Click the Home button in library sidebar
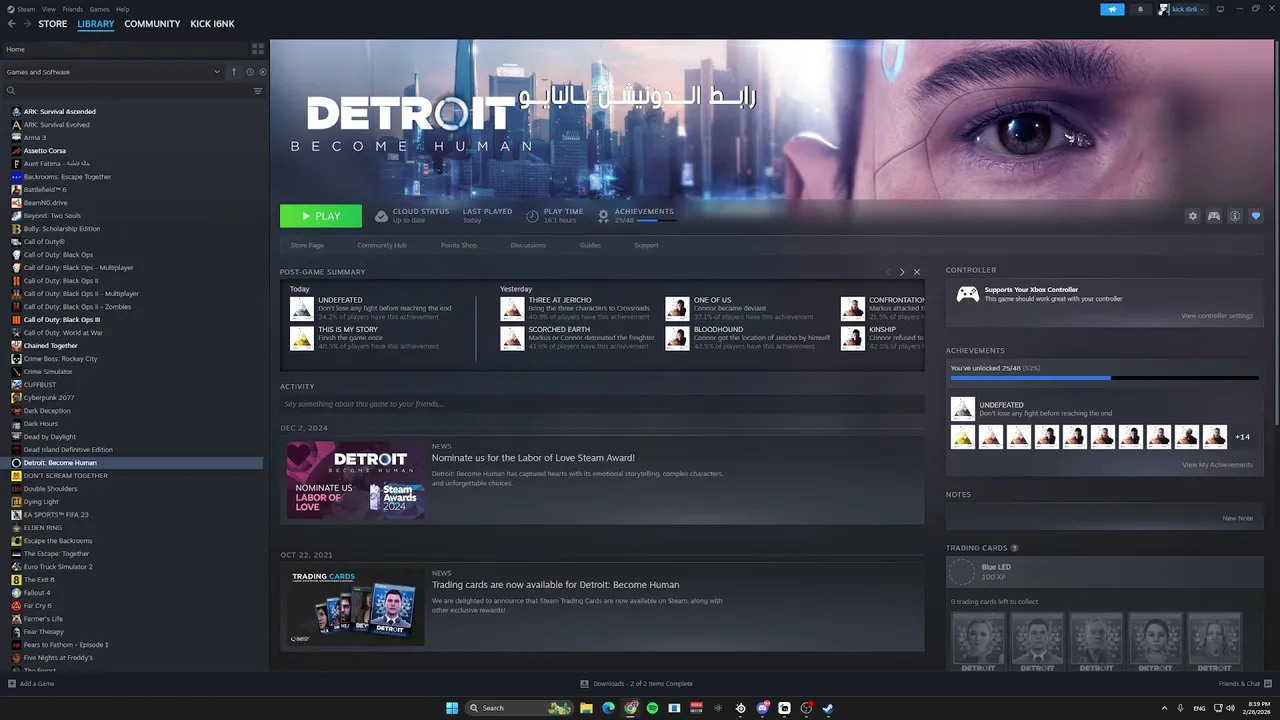The image size is (1280, 720). (x=124, y=48)
